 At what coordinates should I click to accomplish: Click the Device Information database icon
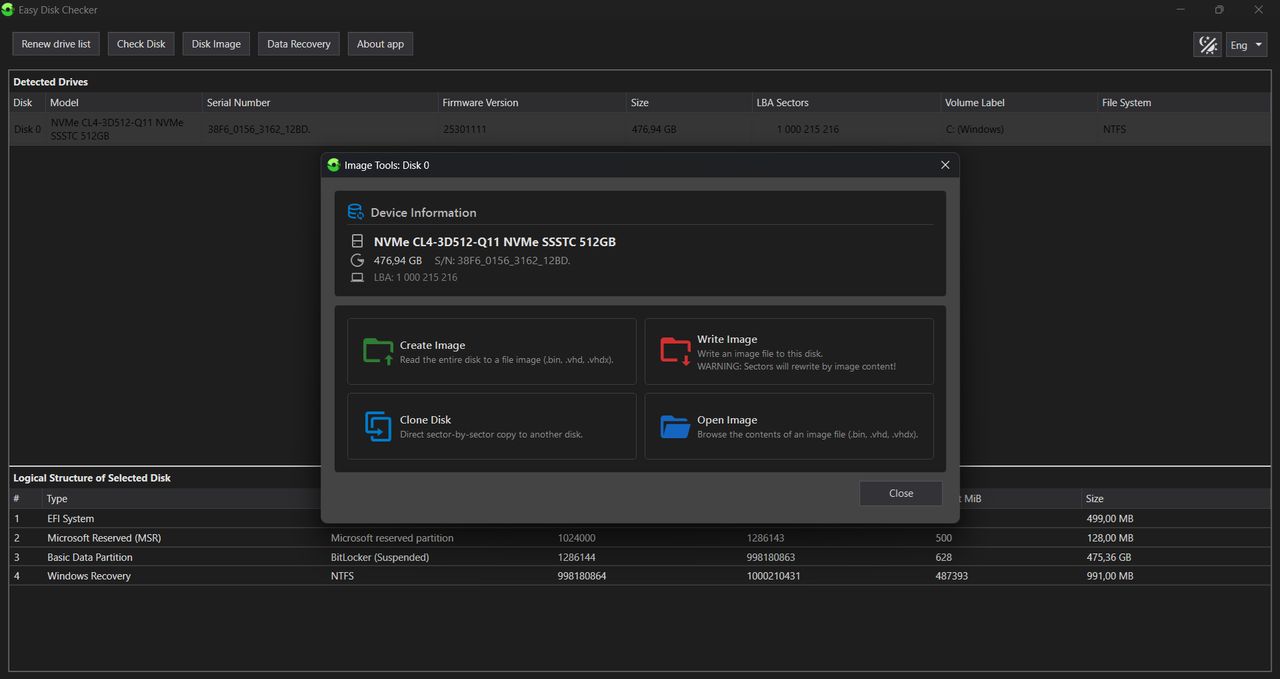355,212
